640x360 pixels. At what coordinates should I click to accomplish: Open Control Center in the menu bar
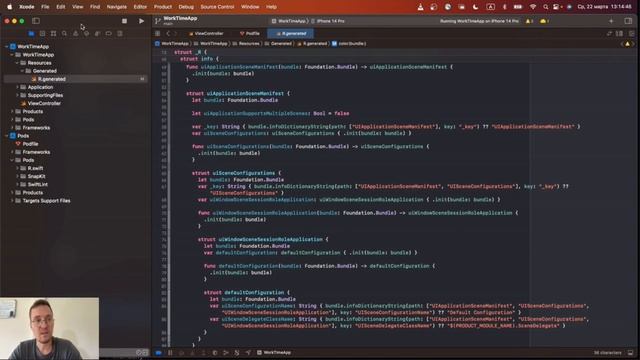(x=556, y=7)
